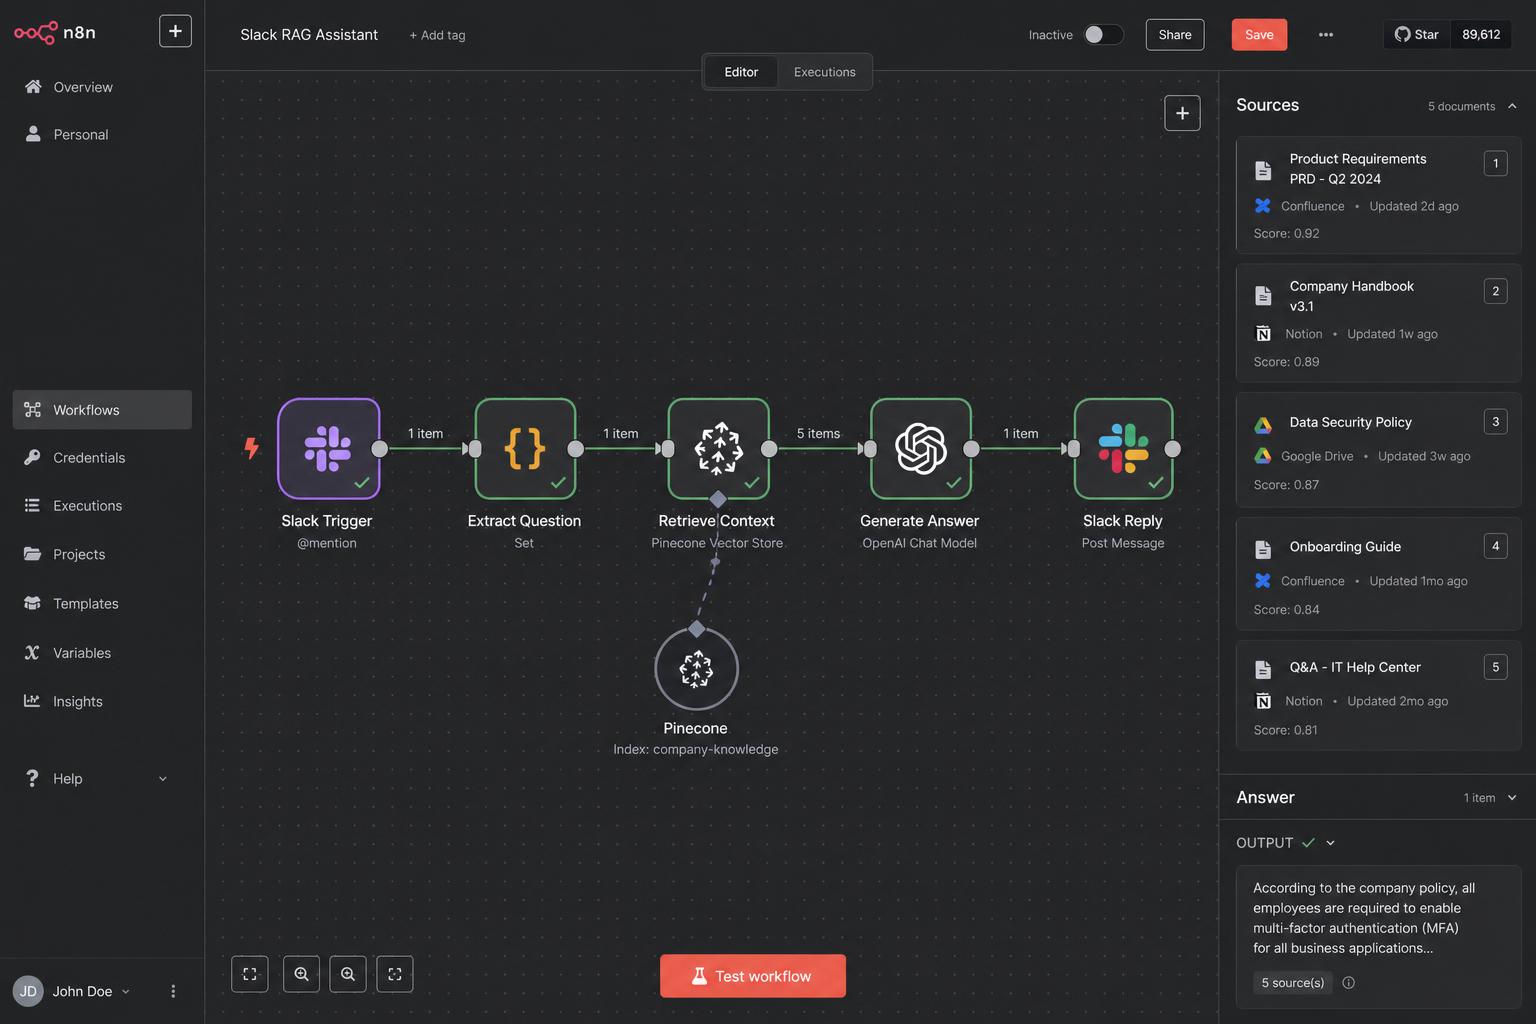The width and height of the screenshot is (1536, 1024).
Task: Open the Q&A - IT Help Center source
Action: click(1378, 695)
